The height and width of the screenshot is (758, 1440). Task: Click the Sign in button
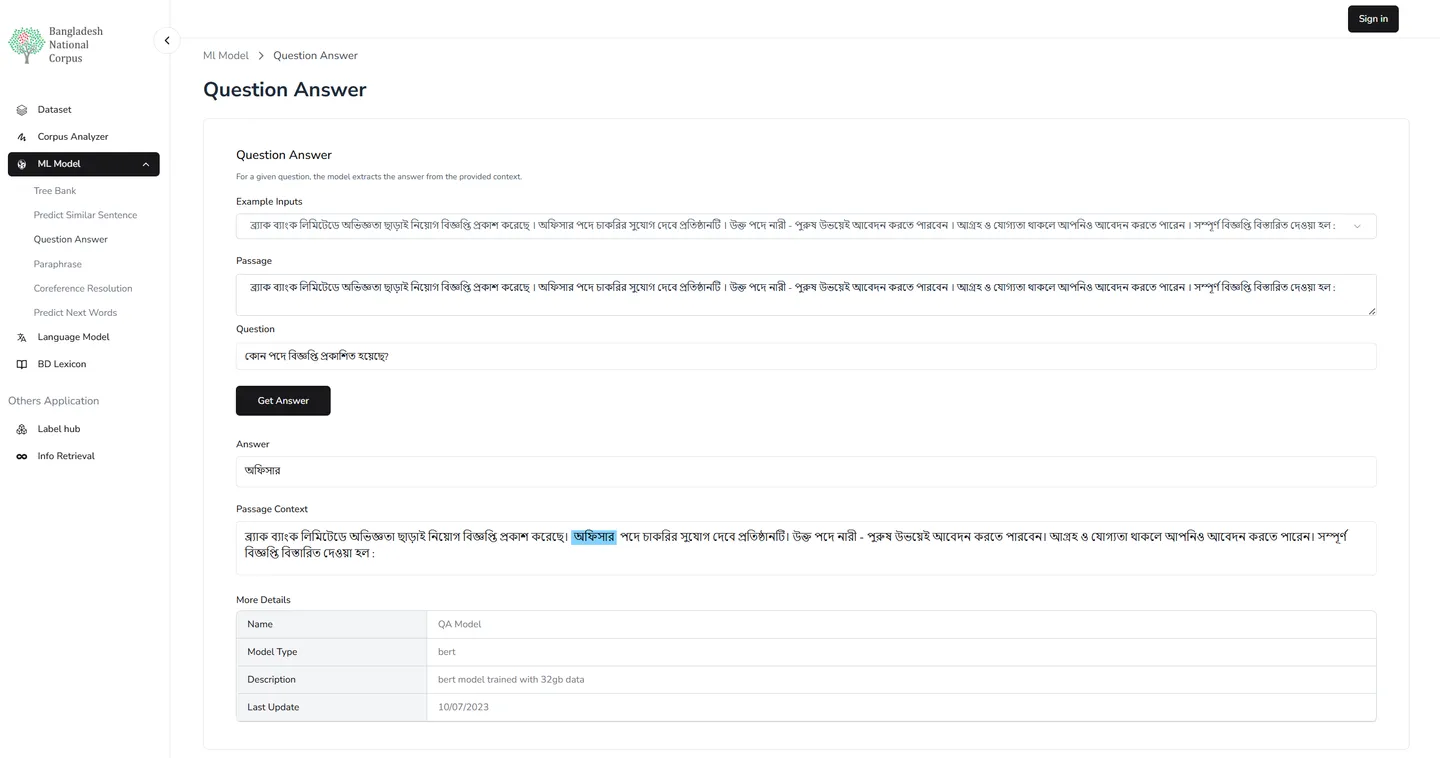click(1373, 19)
